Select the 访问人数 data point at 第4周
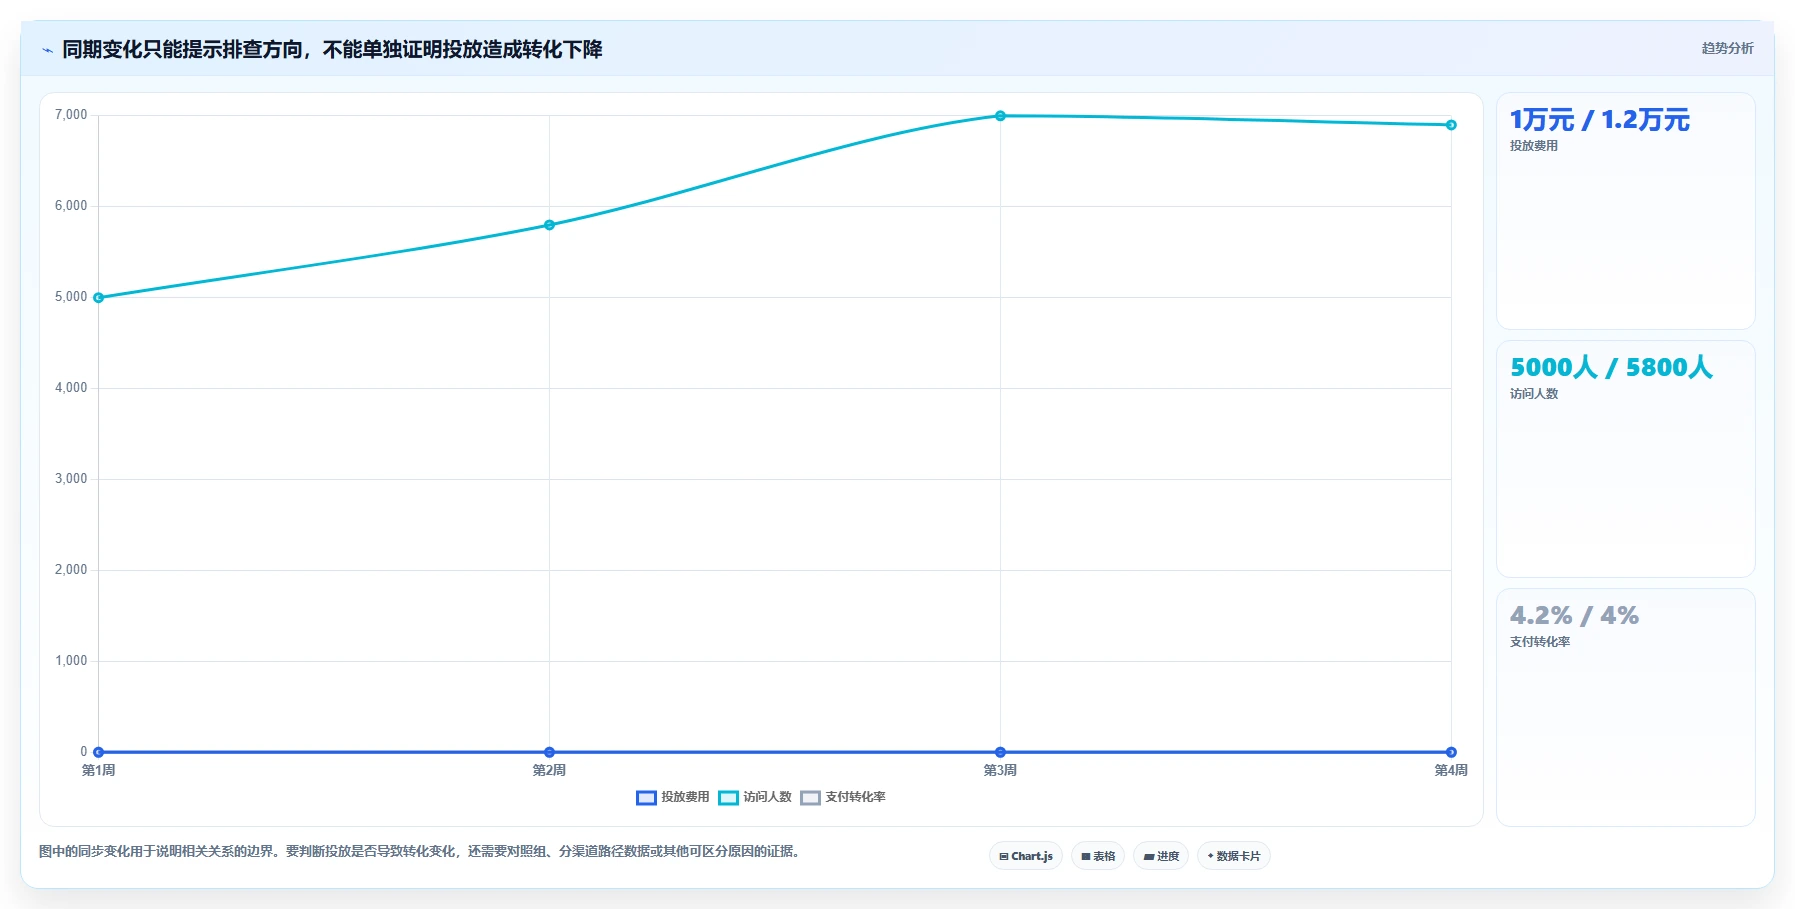 tap(1451, 125)
